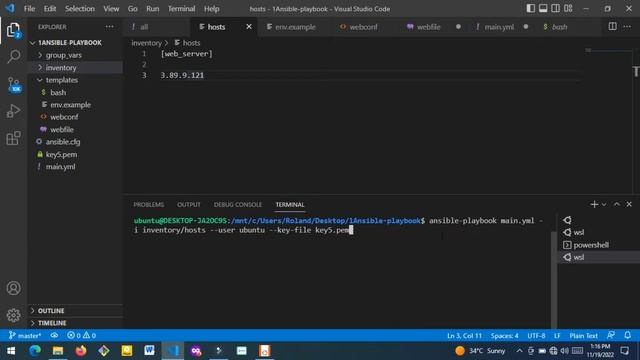Open the Terminal menu
Screen dimensions: 640x360
click(x=182, y=9)
